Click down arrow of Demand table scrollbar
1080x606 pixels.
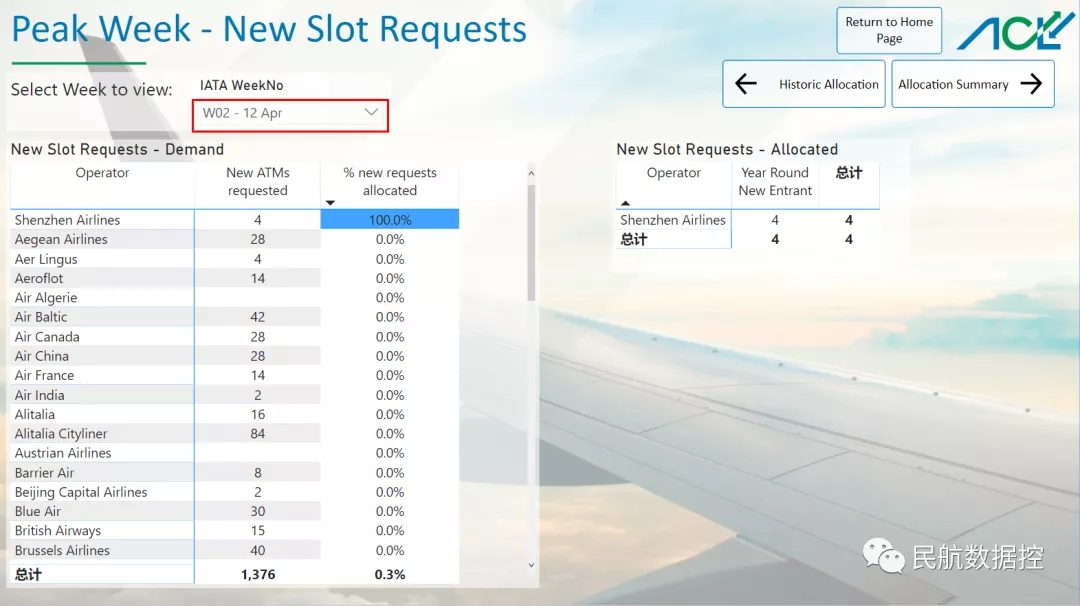click(531, 565)
